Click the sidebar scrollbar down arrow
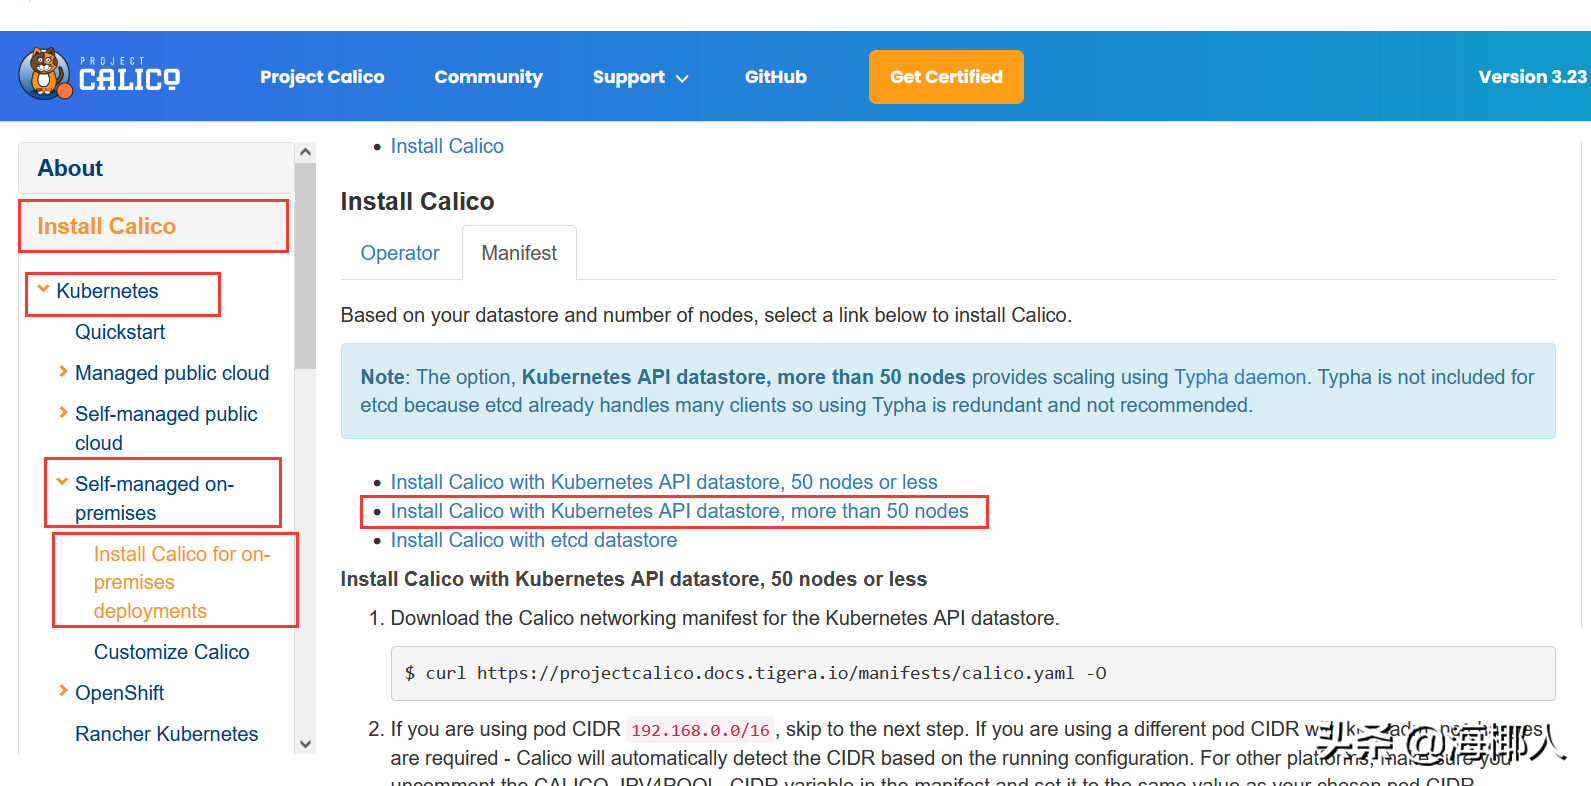 [305, 745]
